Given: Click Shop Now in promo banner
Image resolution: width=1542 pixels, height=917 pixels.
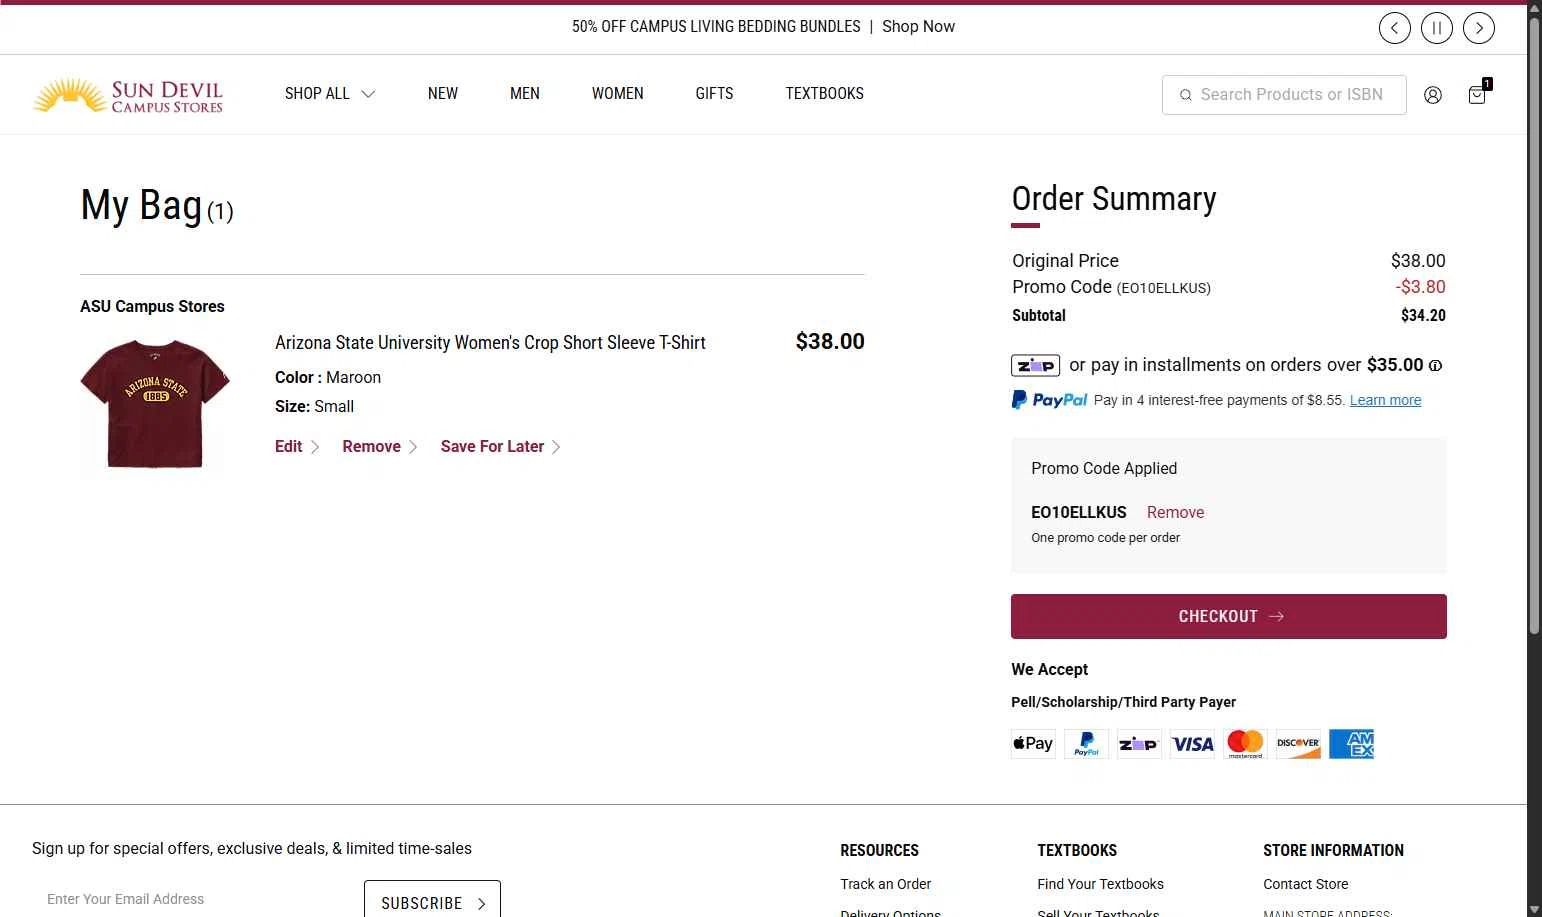Looking at the screenshot, I should [x=918, y=27].
